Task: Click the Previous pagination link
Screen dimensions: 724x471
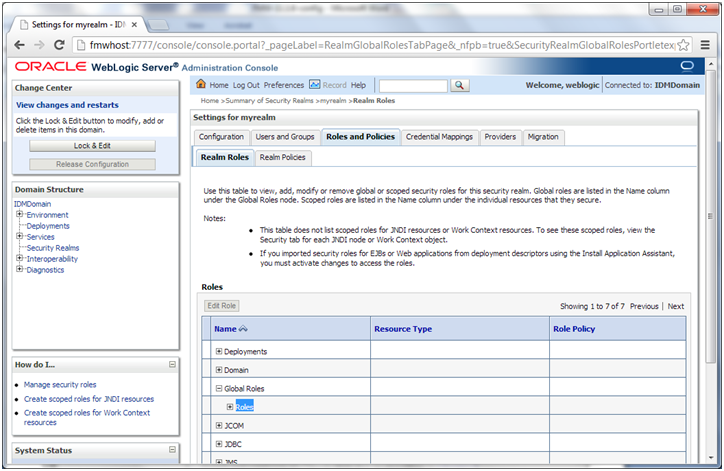Action: [x=644, y=306]
